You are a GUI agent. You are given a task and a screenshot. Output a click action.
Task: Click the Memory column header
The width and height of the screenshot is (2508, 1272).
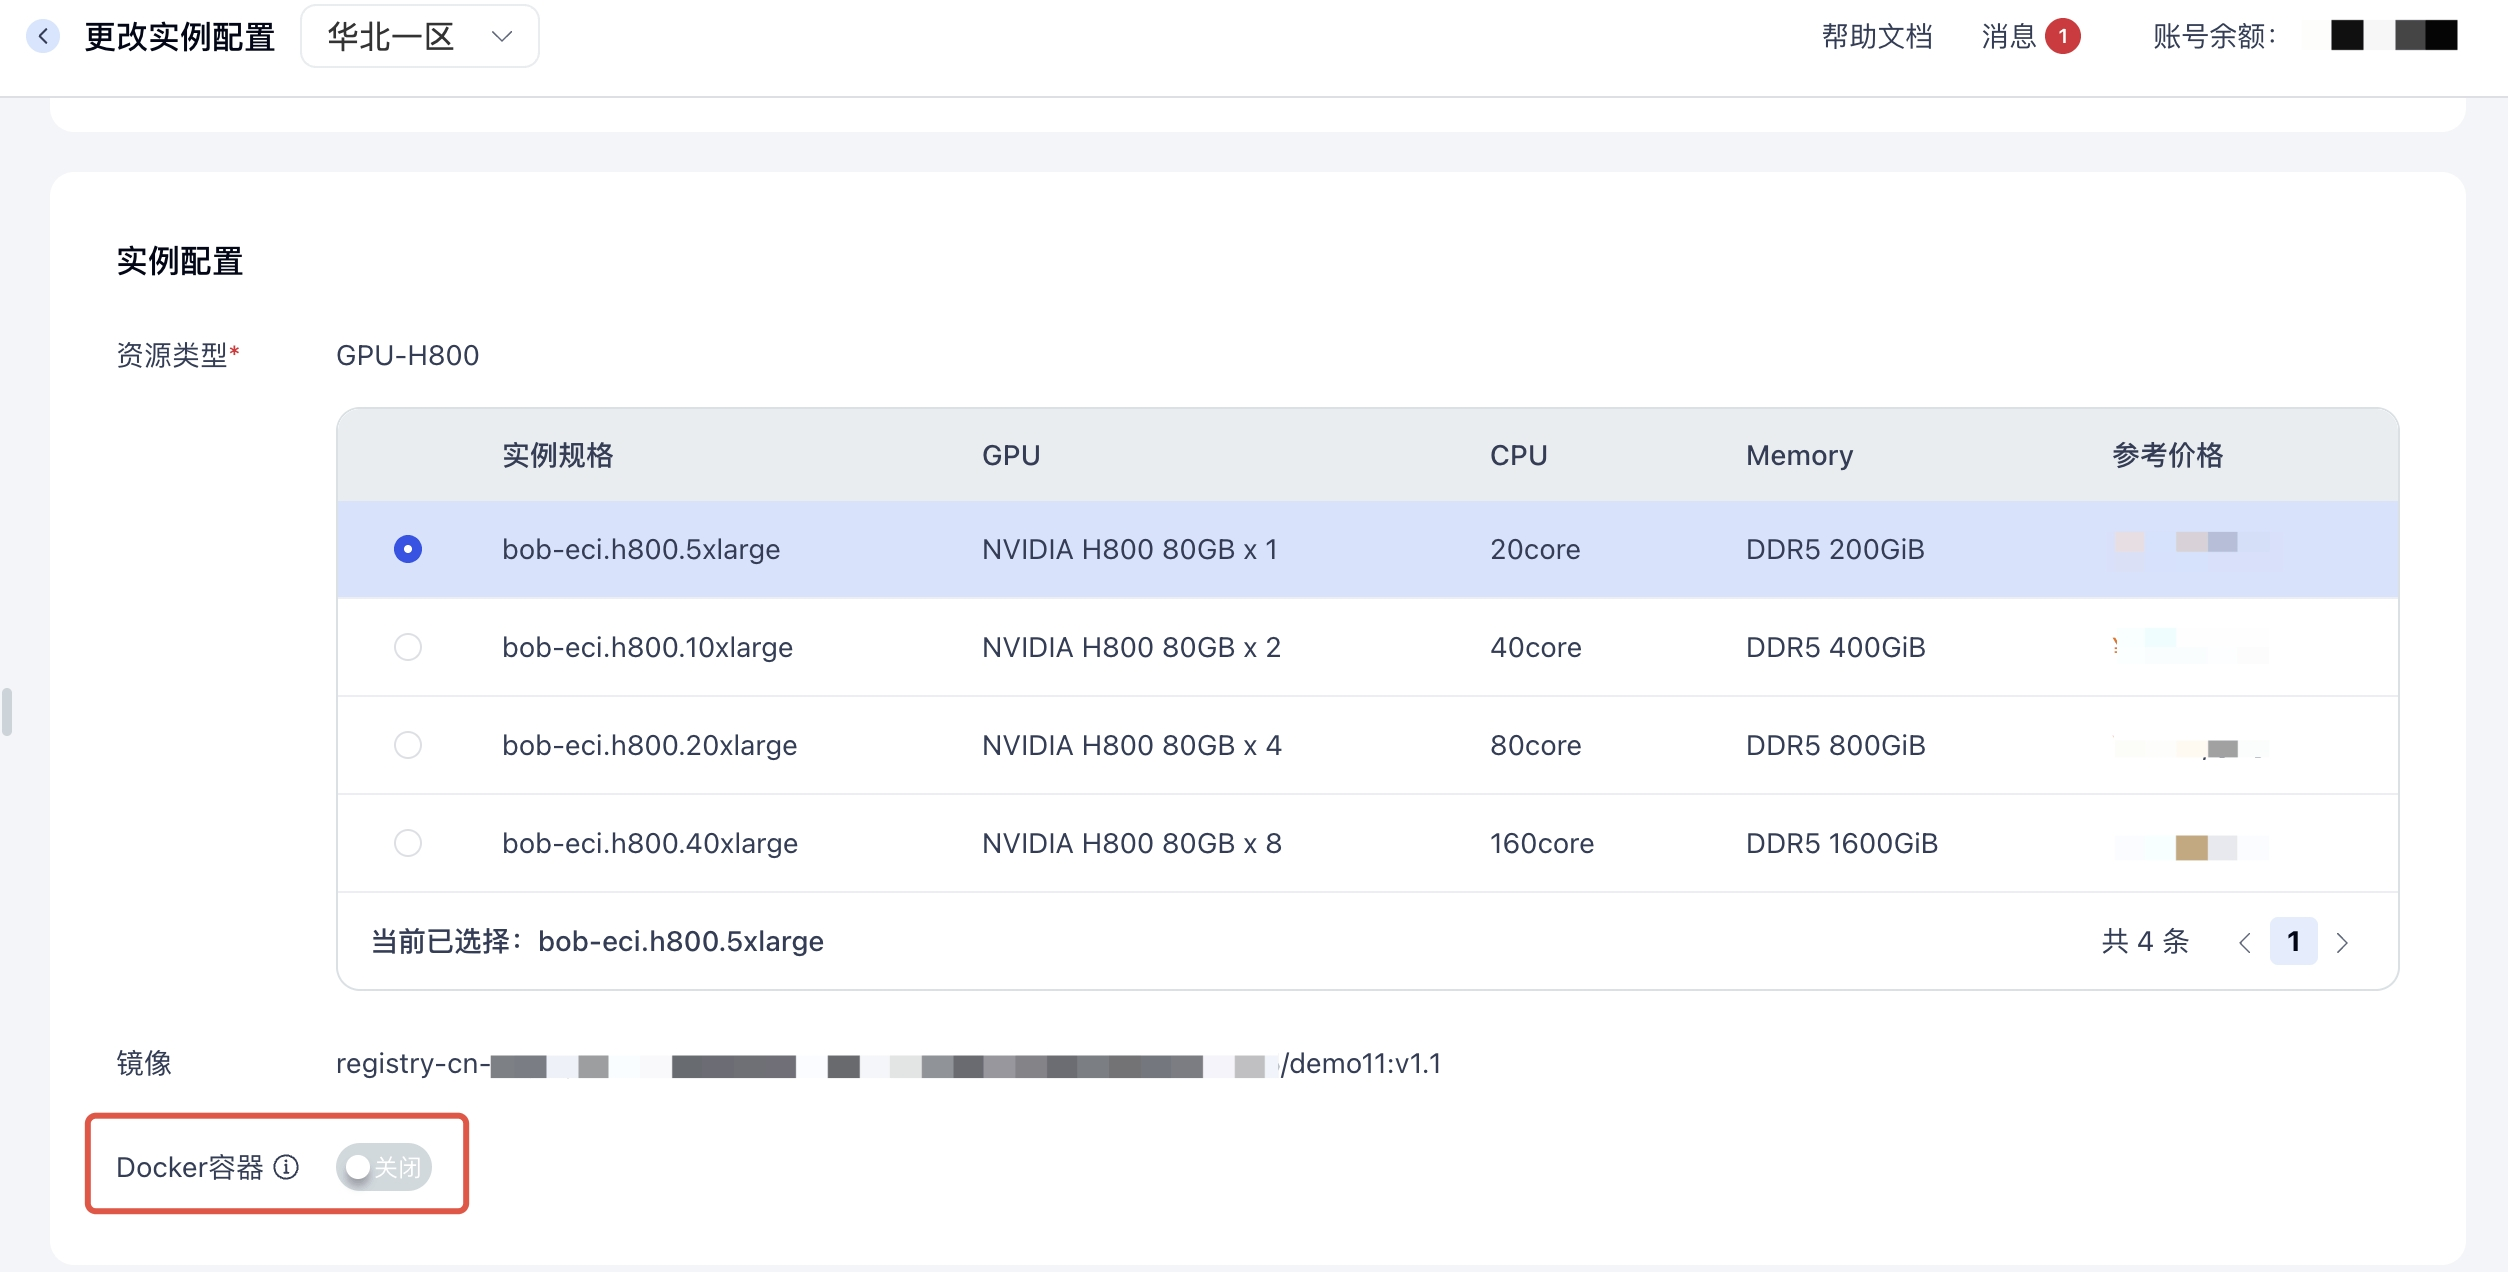pyautogui.click(x=1799, y=455)
